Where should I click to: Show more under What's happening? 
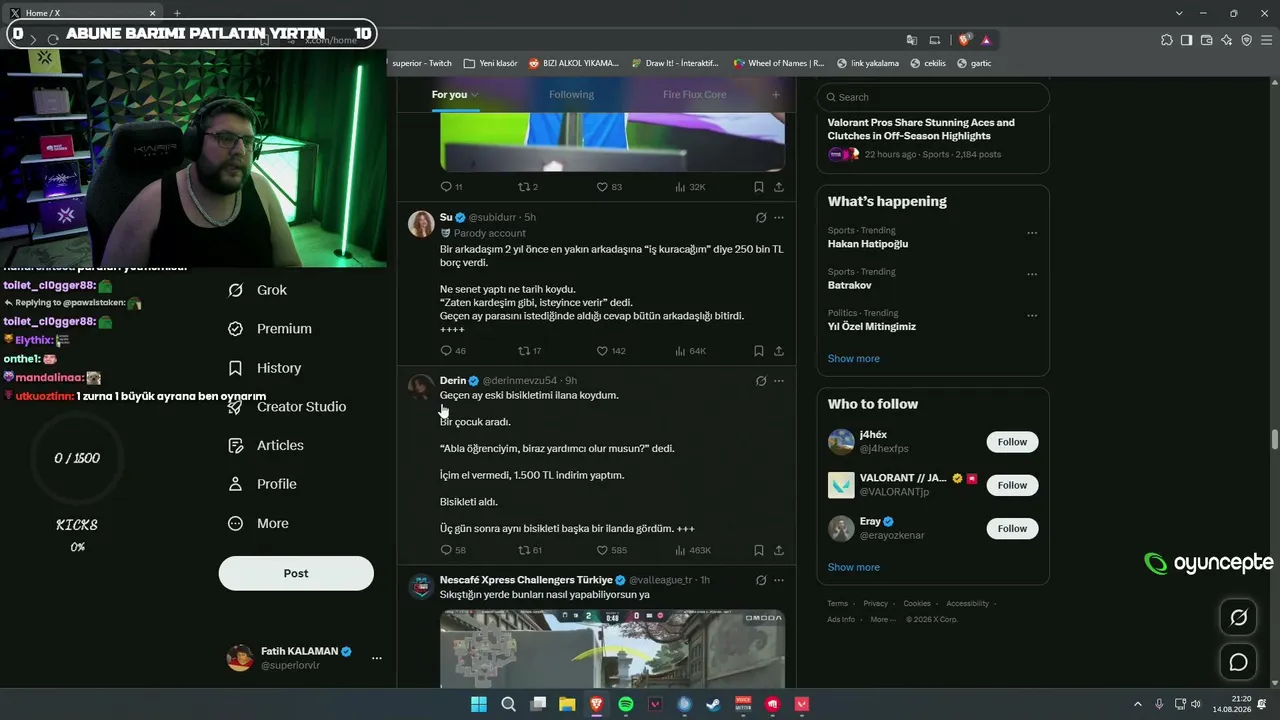tap(854, 359)
